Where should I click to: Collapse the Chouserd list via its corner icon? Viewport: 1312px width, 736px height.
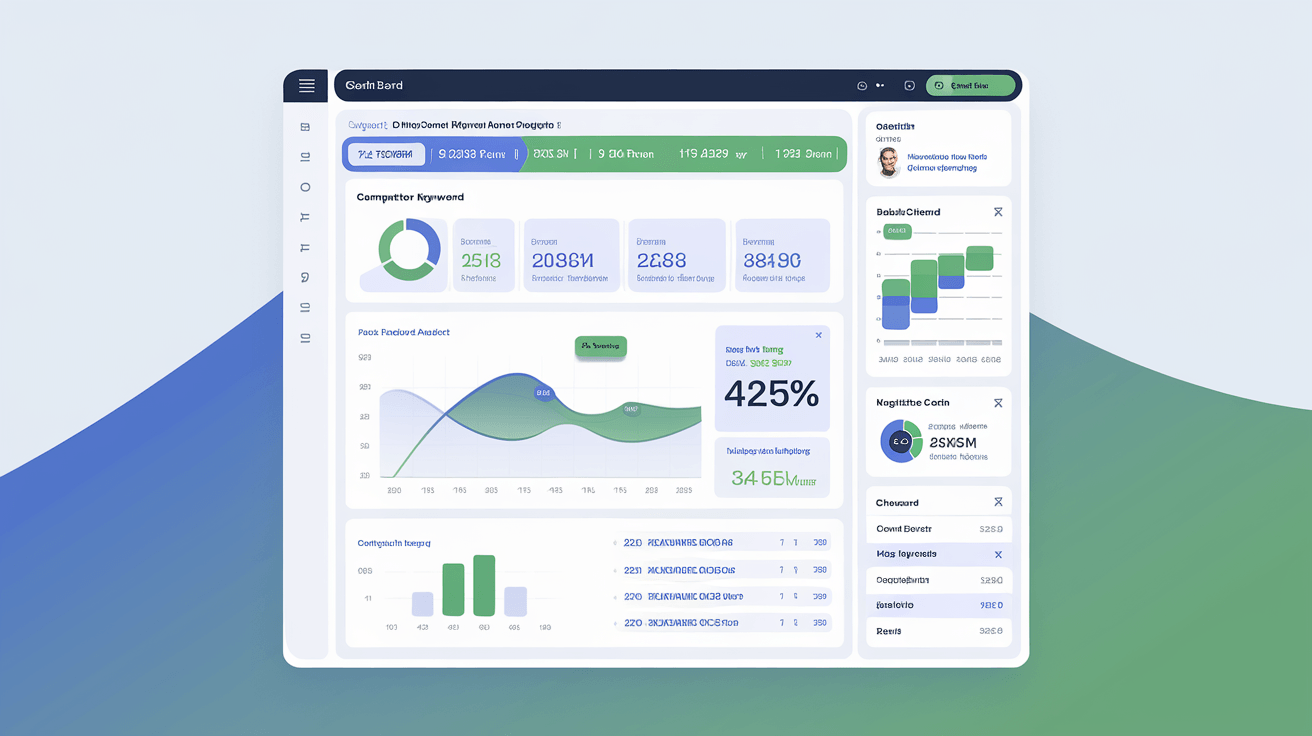pyautogui.click(x=998, y=502)
